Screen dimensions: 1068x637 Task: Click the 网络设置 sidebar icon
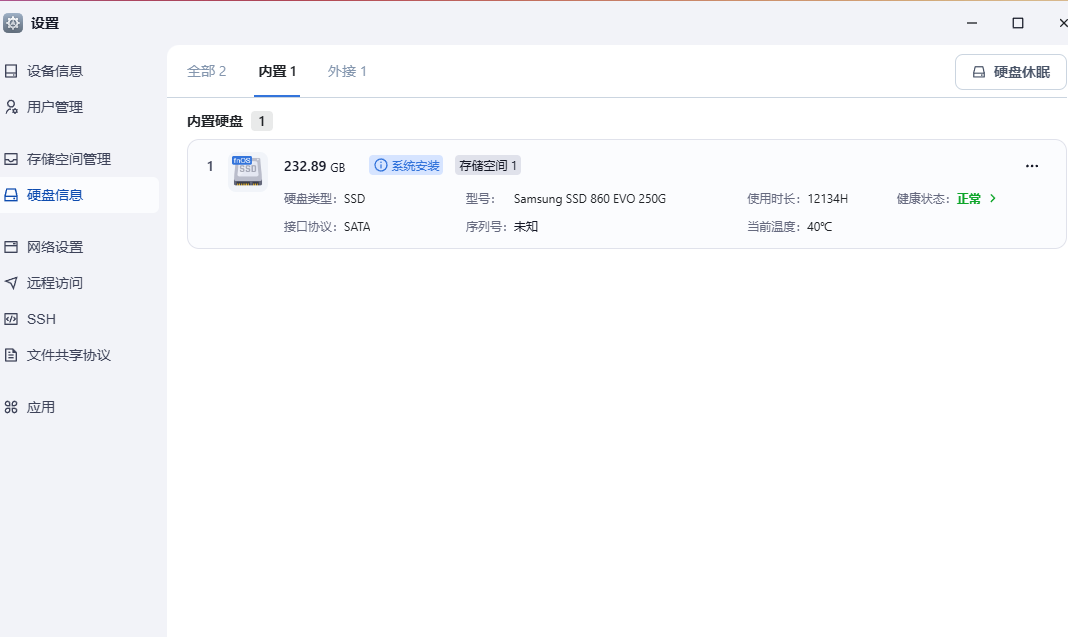coord(11,247)
